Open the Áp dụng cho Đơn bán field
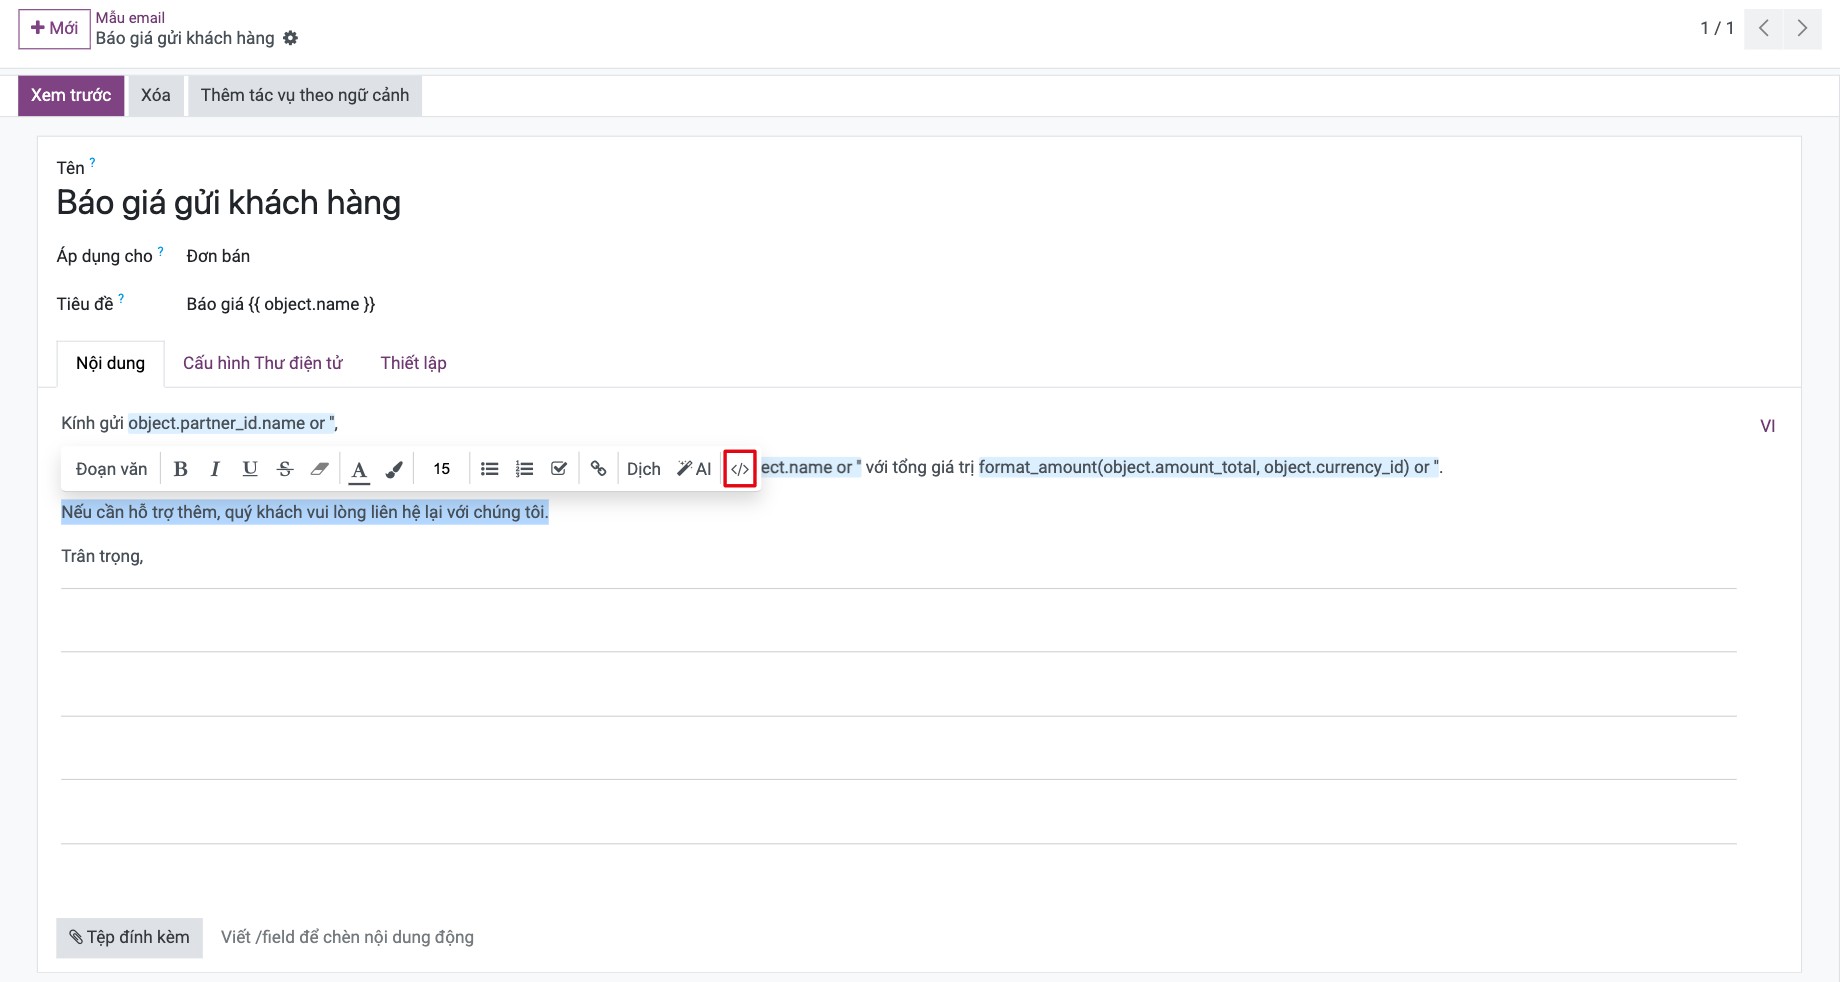1840x982 pixels. tap(218, 256)
